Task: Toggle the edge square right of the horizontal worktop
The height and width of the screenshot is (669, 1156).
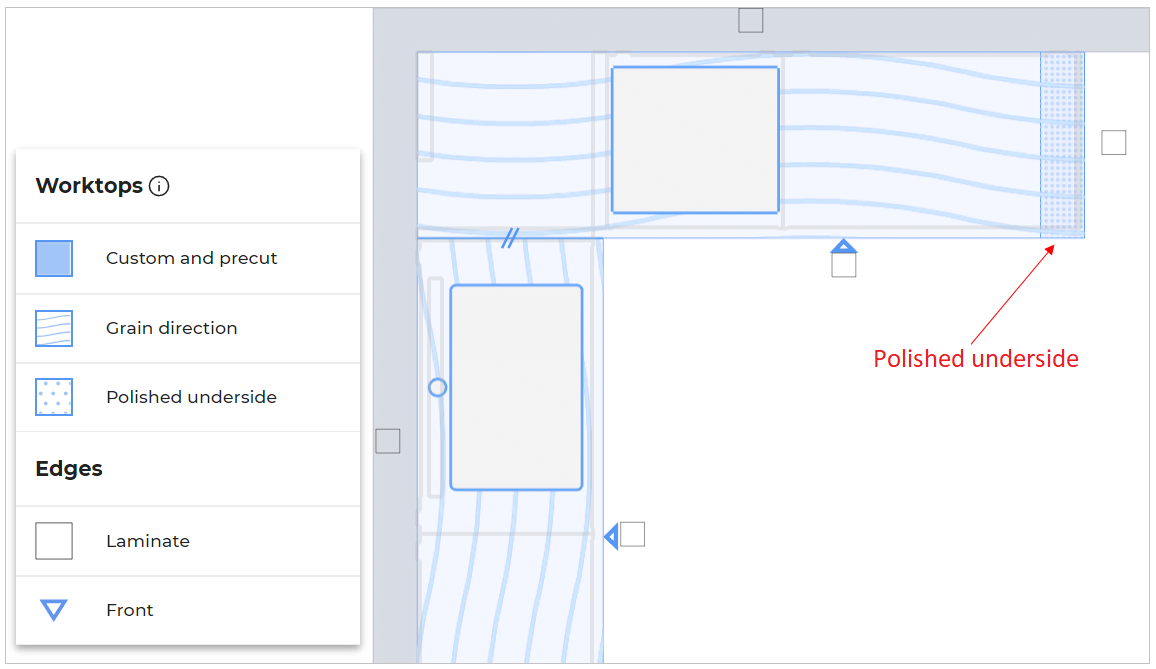Action: pos(1114,143)
